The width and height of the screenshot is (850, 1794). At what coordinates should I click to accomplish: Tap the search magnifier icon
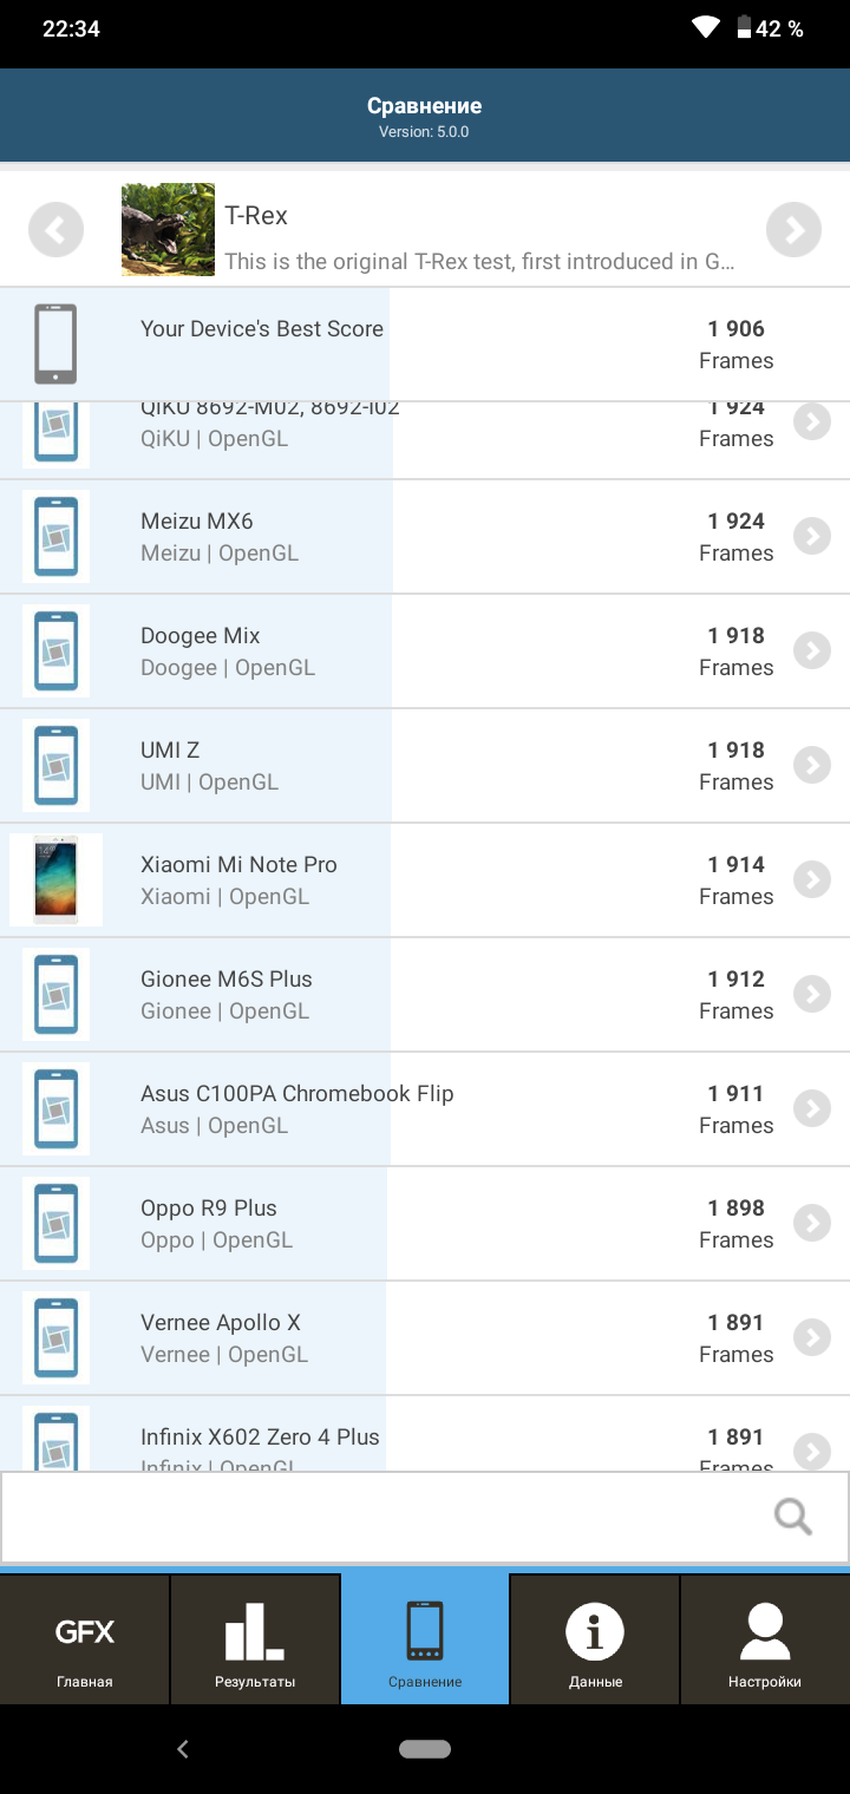(x=792, y=1516)
